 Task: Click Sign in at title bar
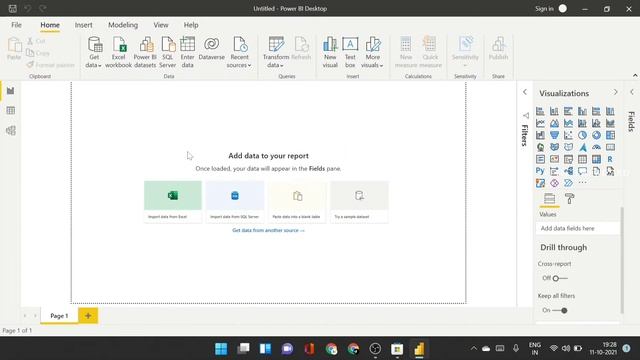pyautogui.click(x=544, y=9)
